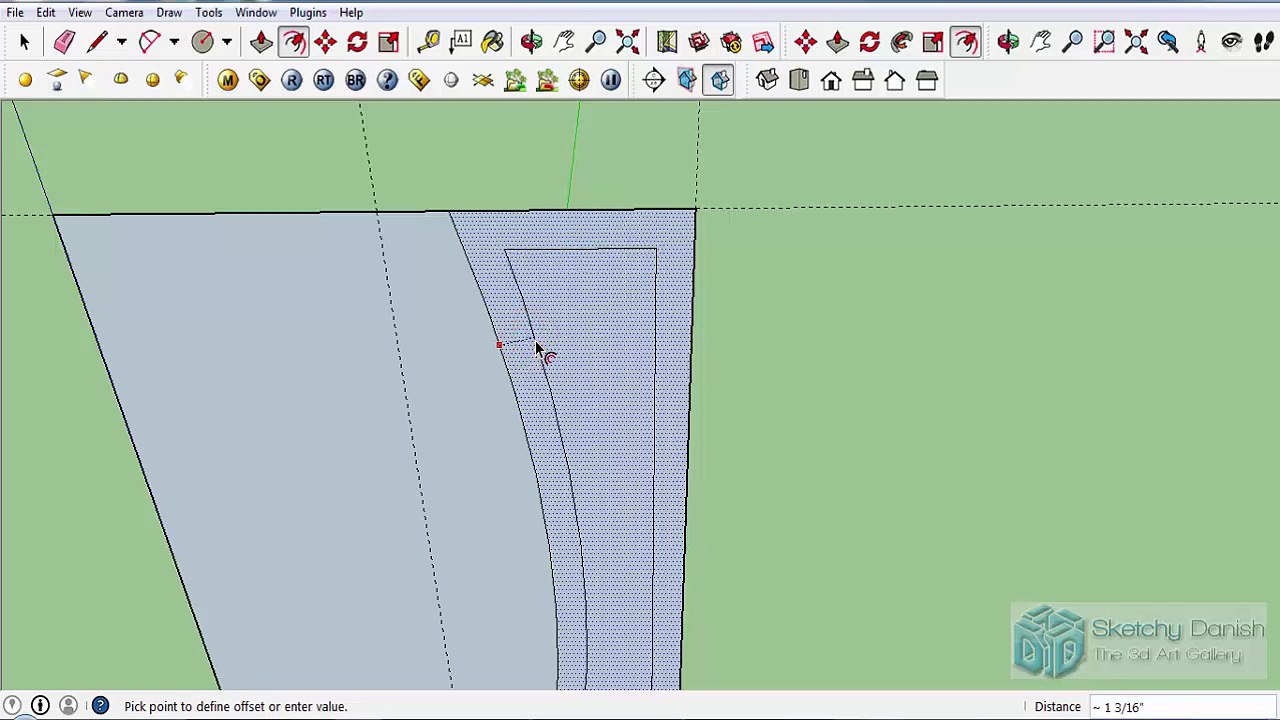Click the model credits info icon
Viewport: 1280px width, 720px height.
(40, 707)
